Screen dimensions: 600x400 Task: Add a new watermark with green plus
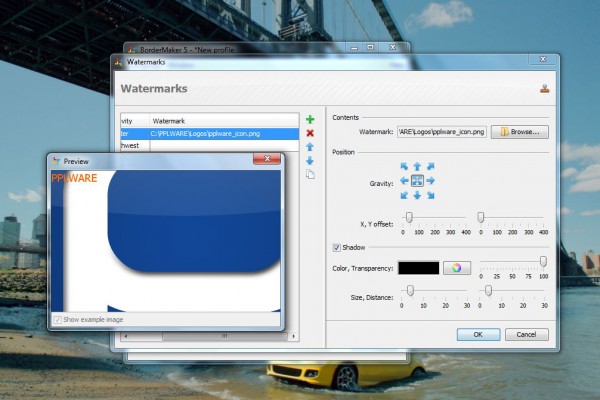click(x=310, y=119)
